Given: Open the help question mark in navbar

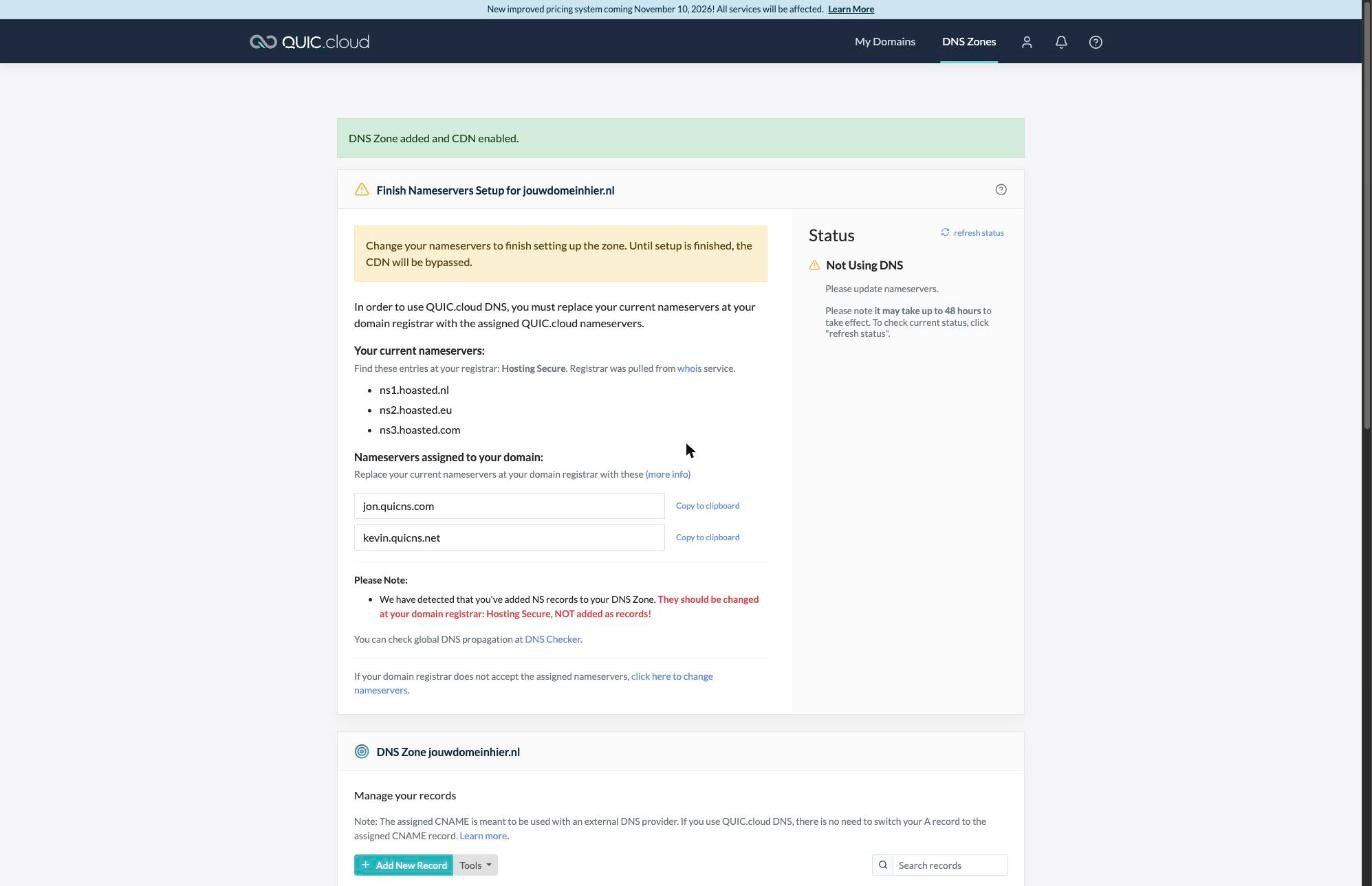Looking at the screenshot, I should tap(1096, 42).
